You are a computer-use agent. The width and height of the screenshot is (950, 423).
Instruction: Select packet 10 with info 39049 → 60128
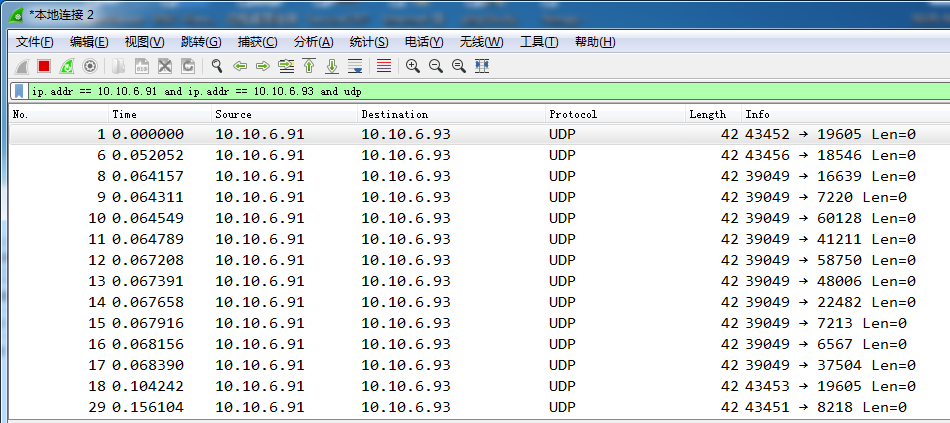[x=480, y=218]
